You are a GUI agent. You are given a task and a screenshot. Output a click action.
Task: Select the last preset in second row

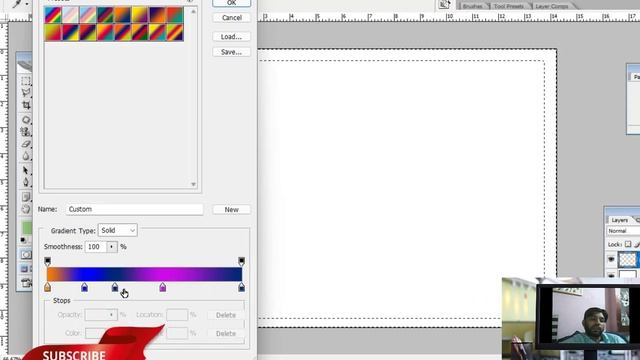point(175,33)
